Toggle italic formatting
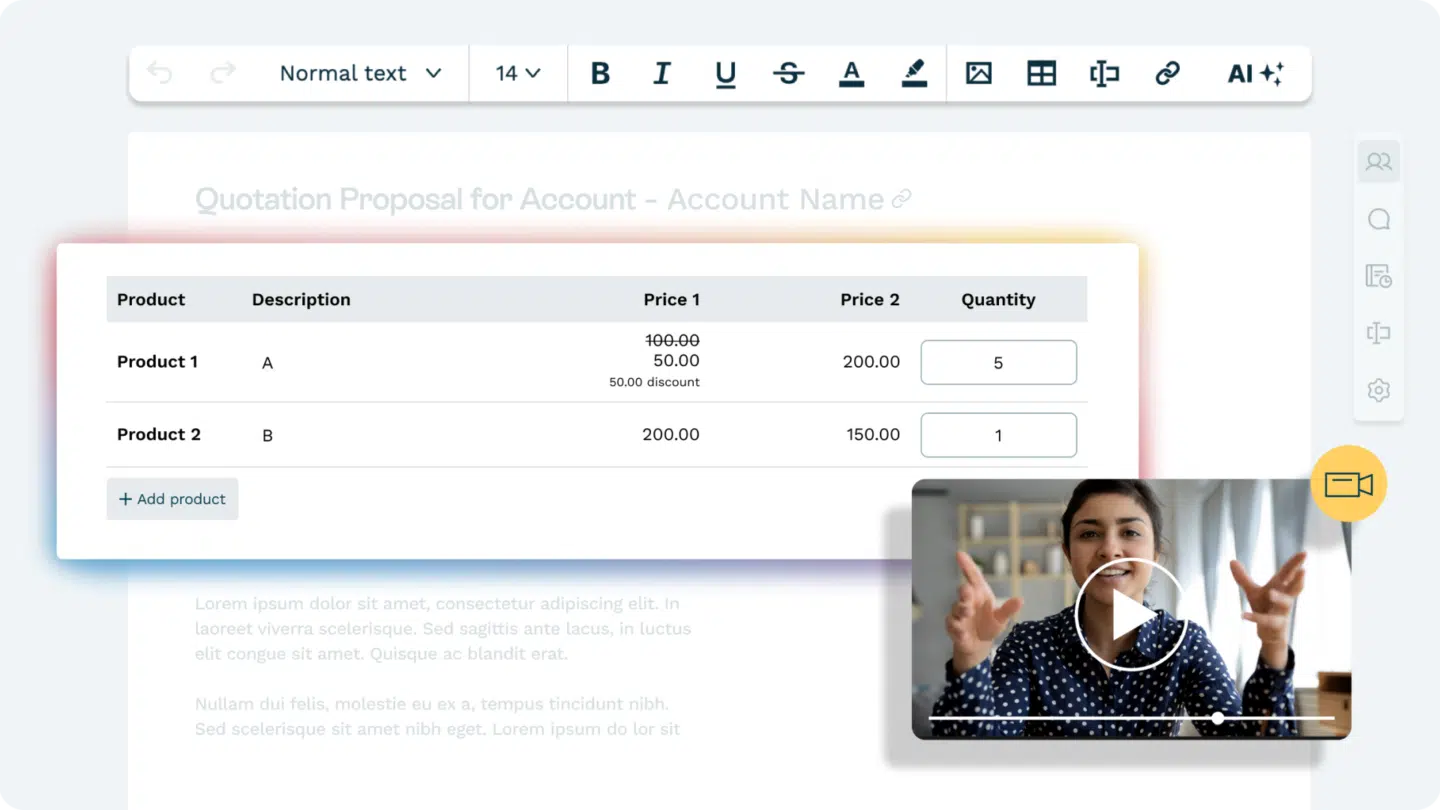 662,73
